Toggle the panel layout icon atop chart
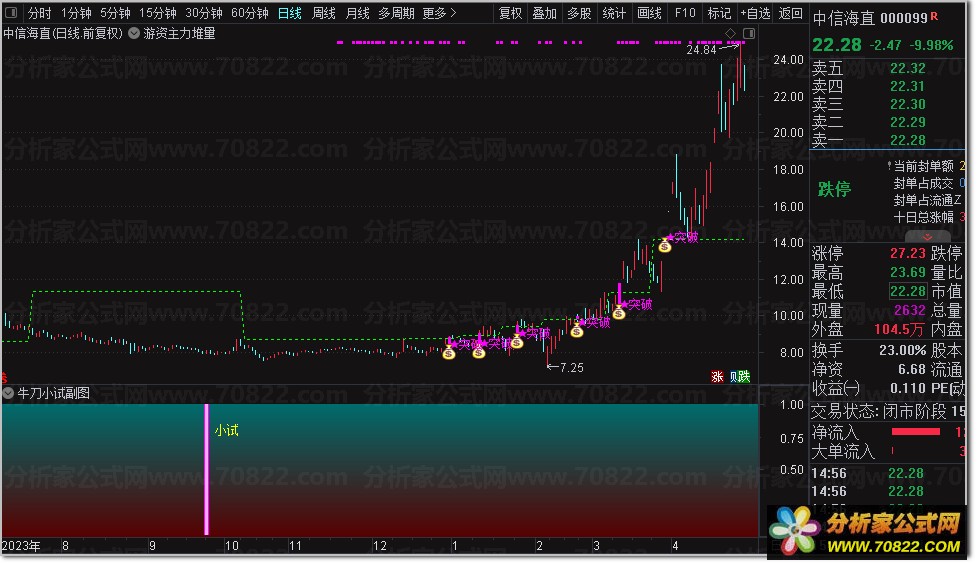The width and height of the screenshot is (977, 563). (x=749, y=33)
